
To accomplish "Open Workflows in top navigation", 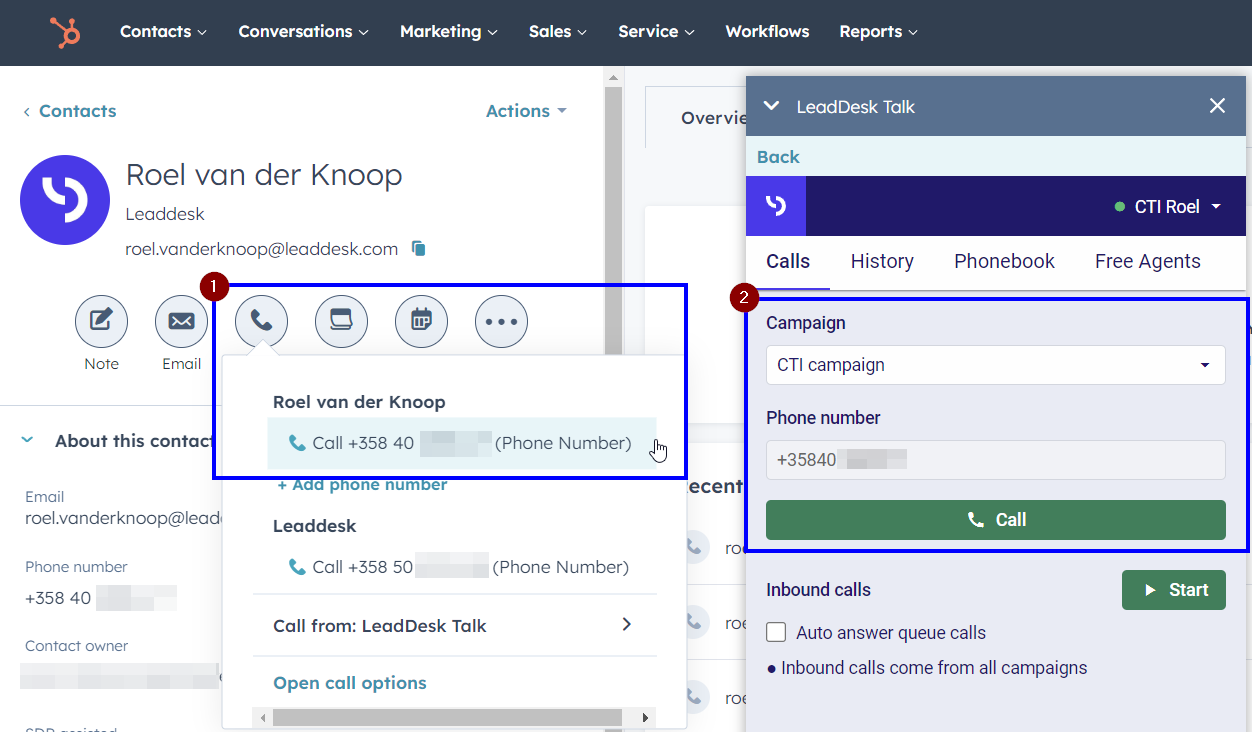I will point(767,32).
